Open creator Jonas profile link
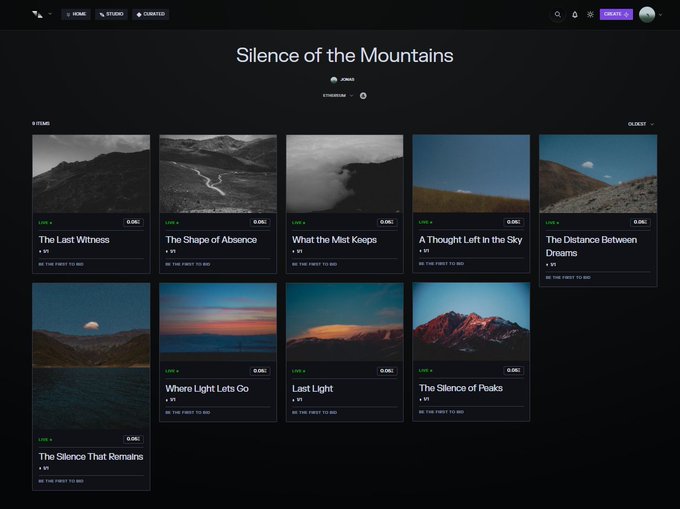Screen dimensions: 680x509 pos(343,80)
